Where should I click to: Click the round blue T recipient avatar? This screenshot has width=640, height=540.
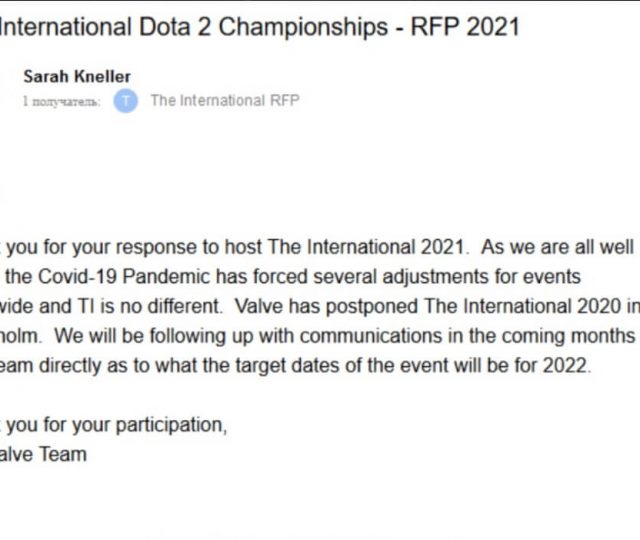125,100
